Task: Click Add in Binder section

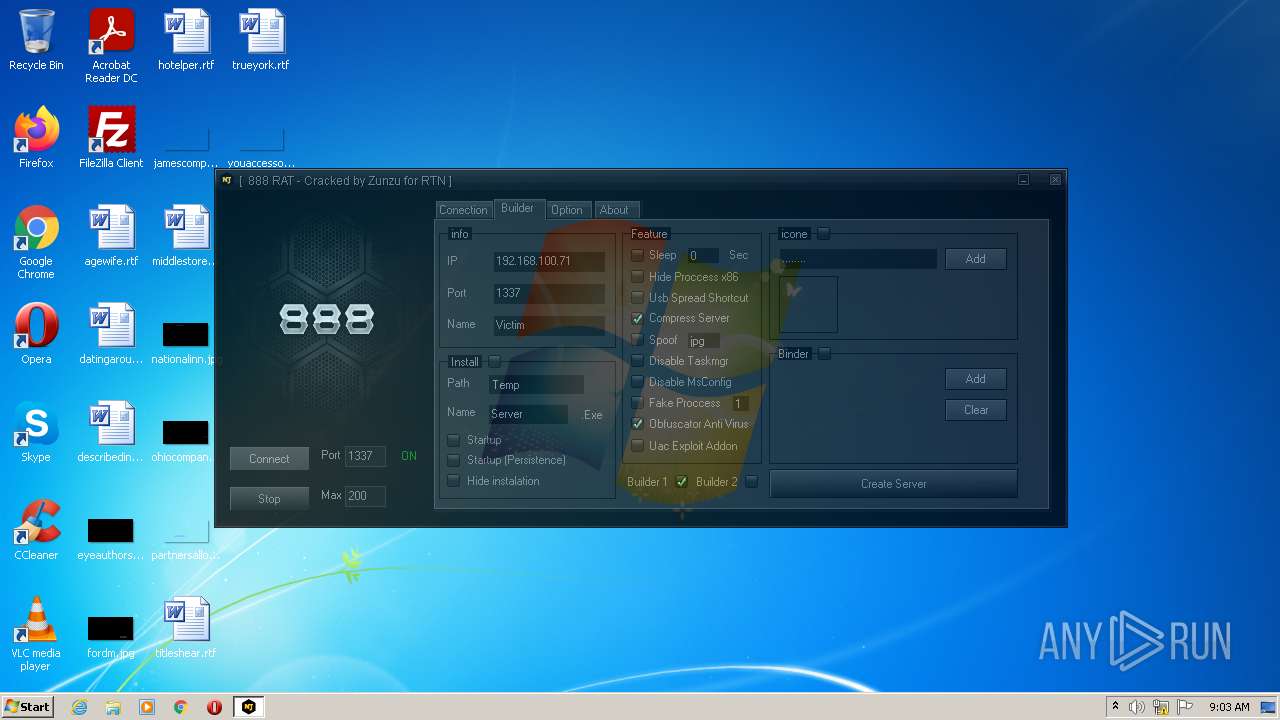Action: [976, 379]
